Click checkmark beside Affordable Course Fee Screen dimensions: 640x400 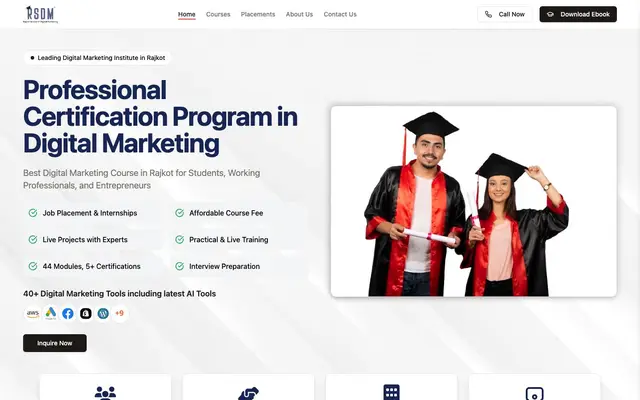click(180, 213)
